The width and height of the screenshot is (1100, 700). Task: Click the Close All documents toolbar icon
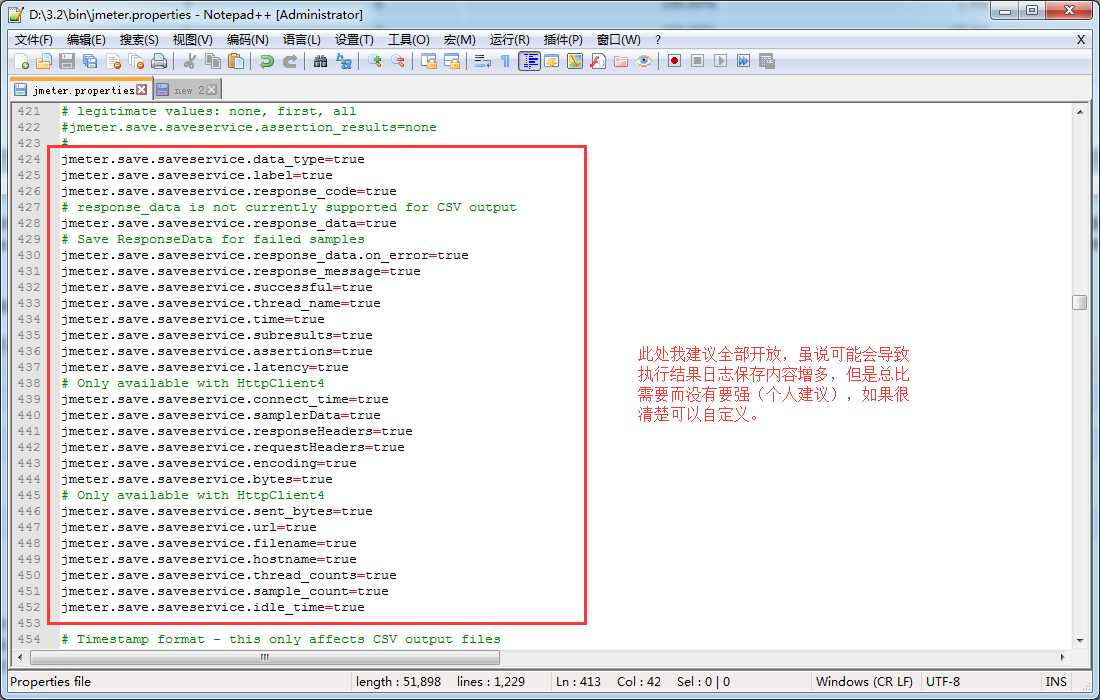coord(137,62)
